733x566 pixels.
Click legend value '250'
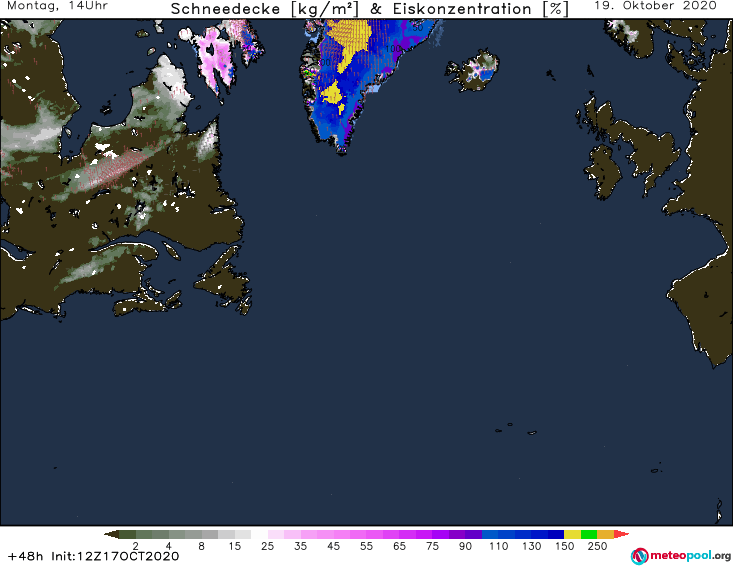coord(597,546)
